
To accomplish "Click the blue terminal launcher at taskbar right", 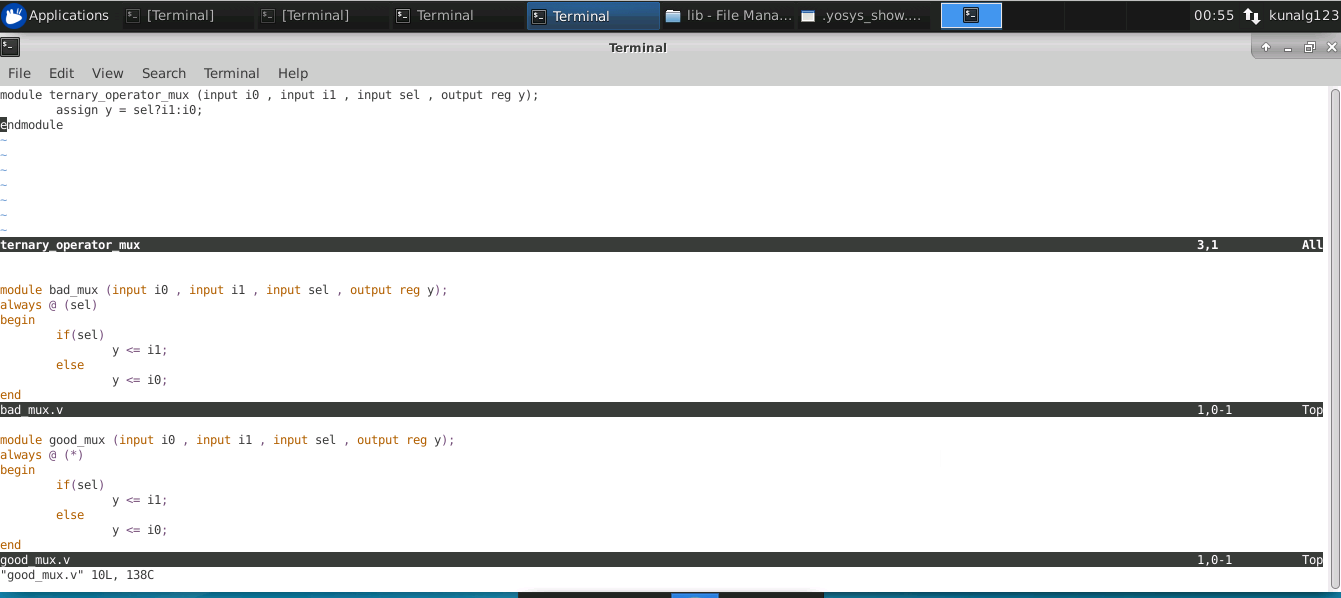I will [x=970, y=14].
